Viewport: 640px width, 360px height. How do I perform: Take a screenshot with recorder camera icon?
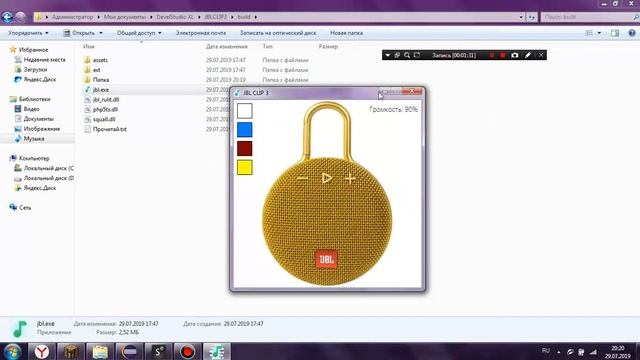point(515,55)
